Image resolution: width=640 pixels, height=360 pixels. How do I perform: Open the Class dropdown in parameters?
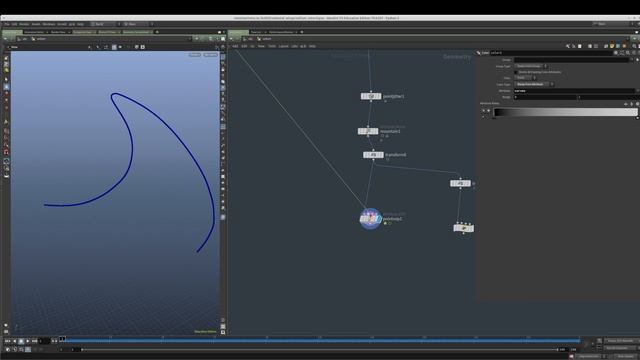(x=526, y=78)
